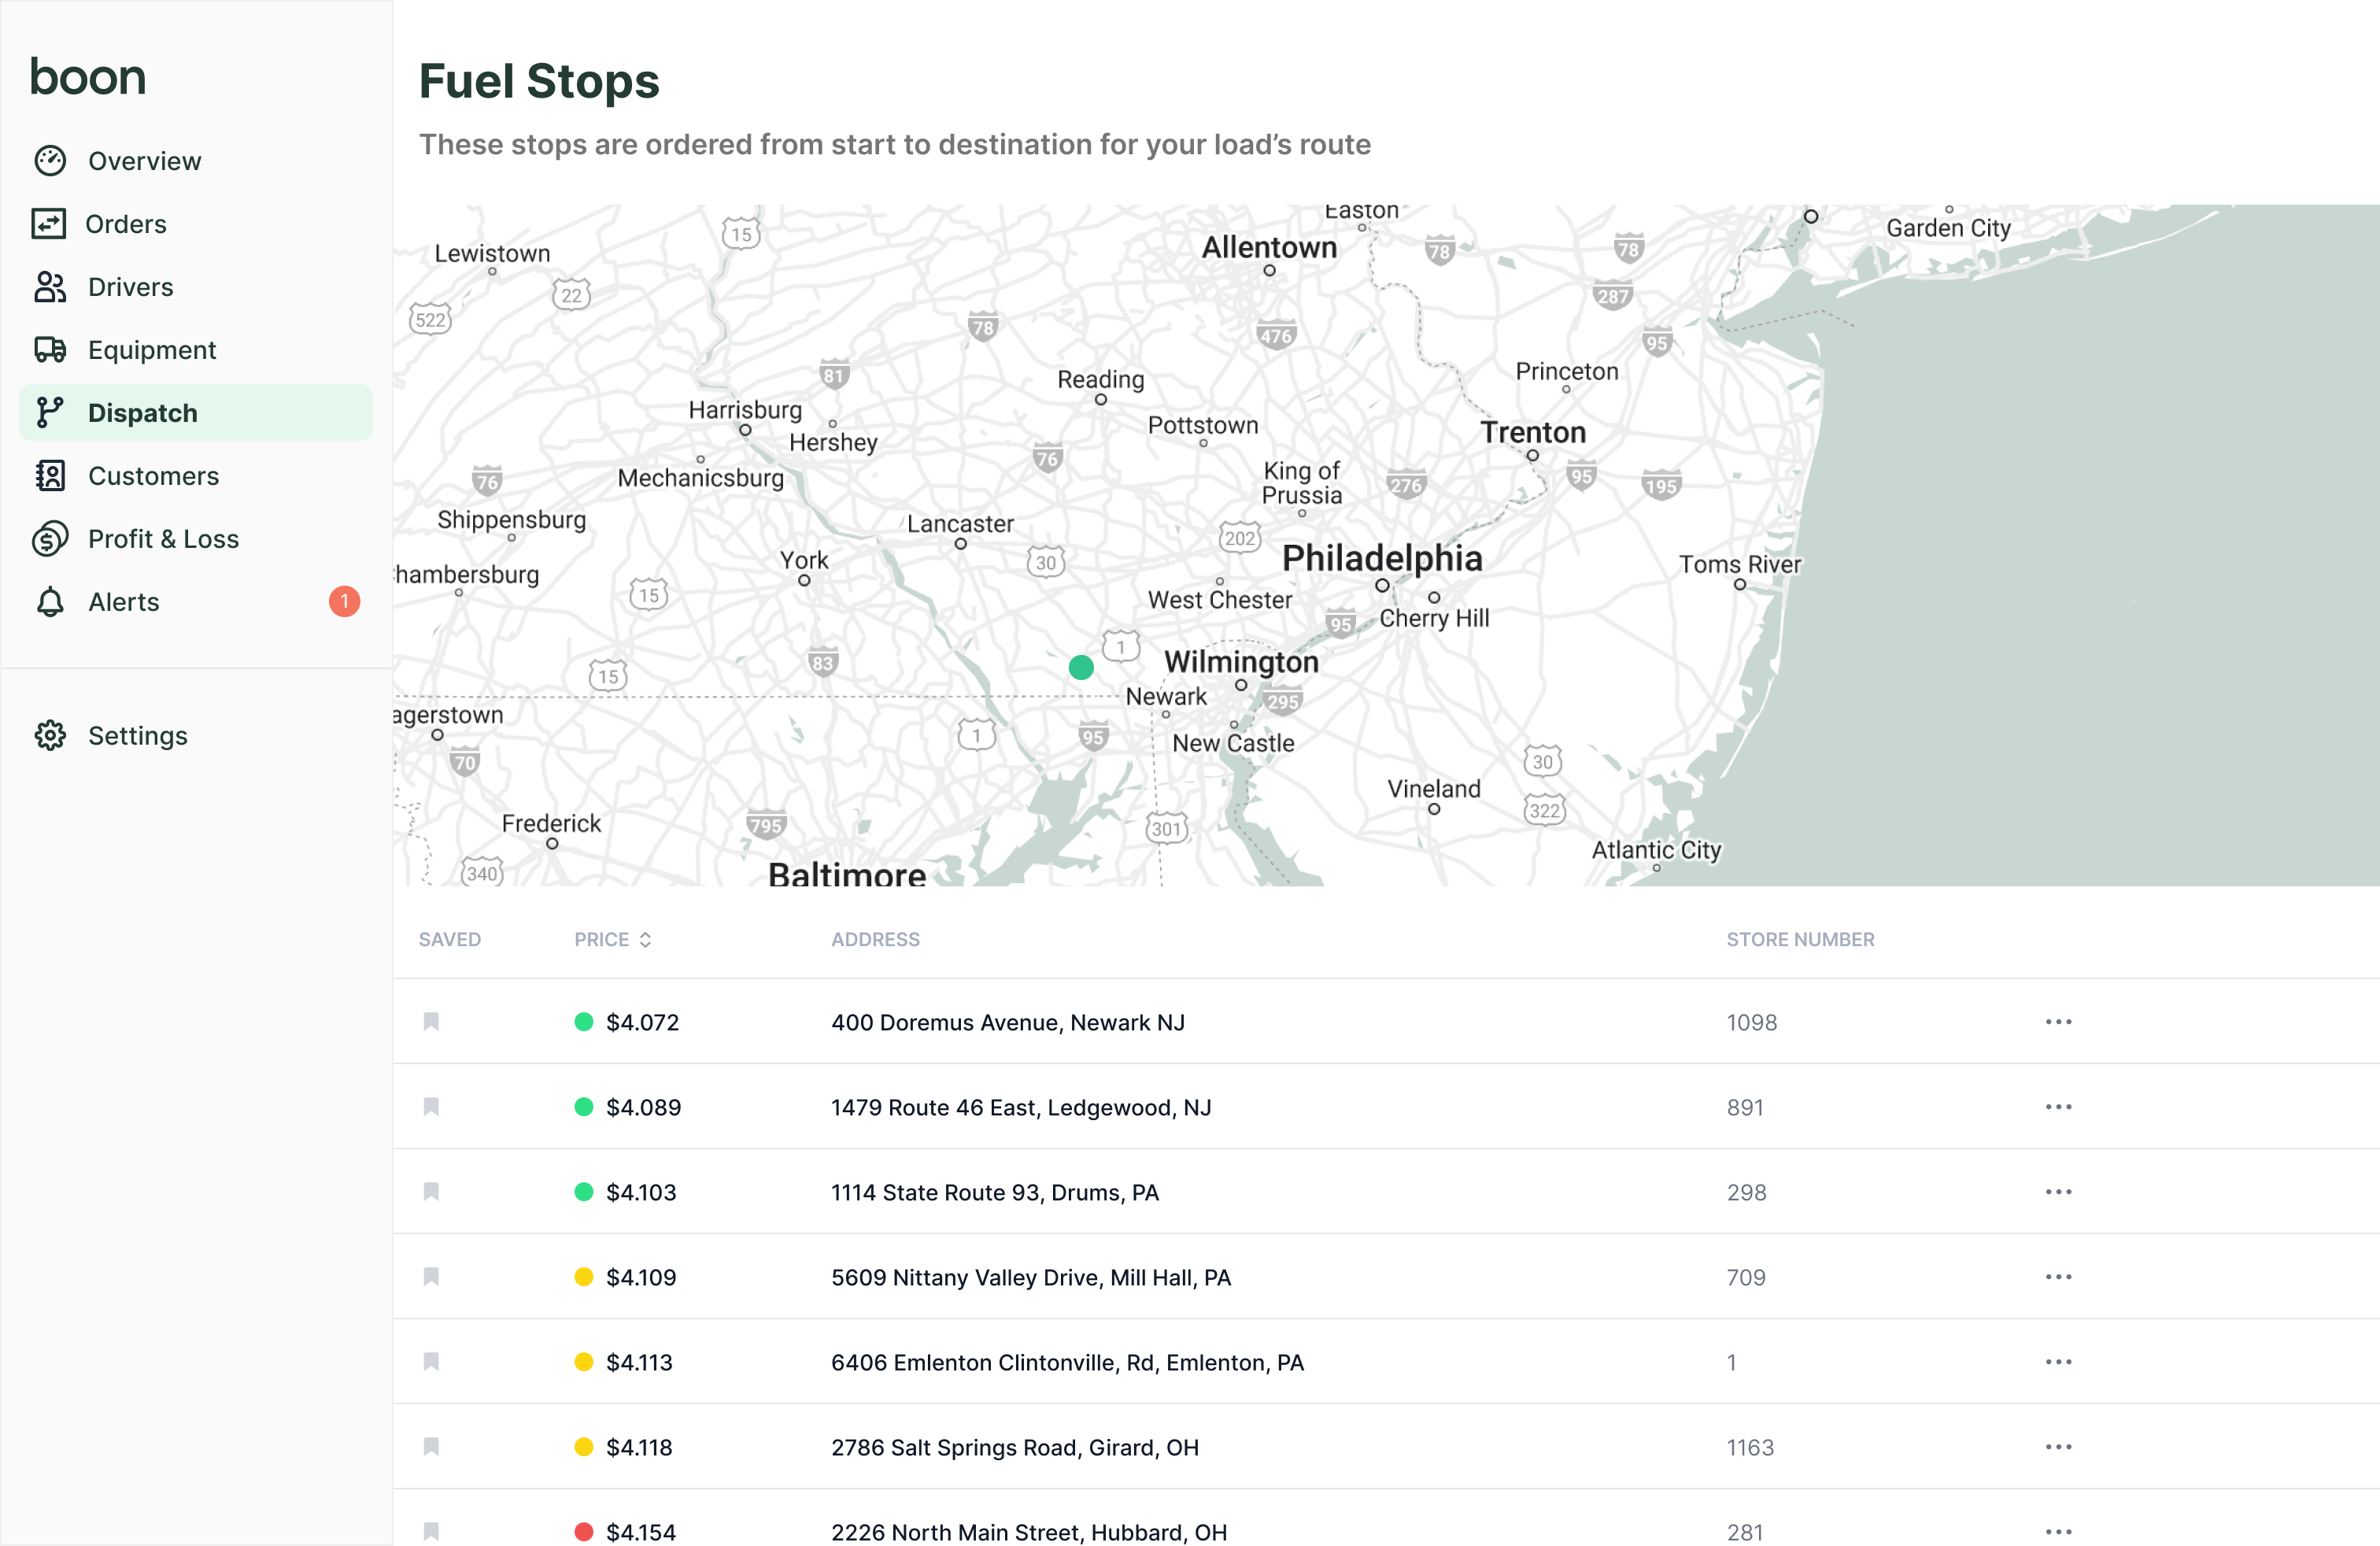Viewport: 2380px width, 1546px height.
Task: Click the green fuel stop map marker
Action: pos(1081,667)
